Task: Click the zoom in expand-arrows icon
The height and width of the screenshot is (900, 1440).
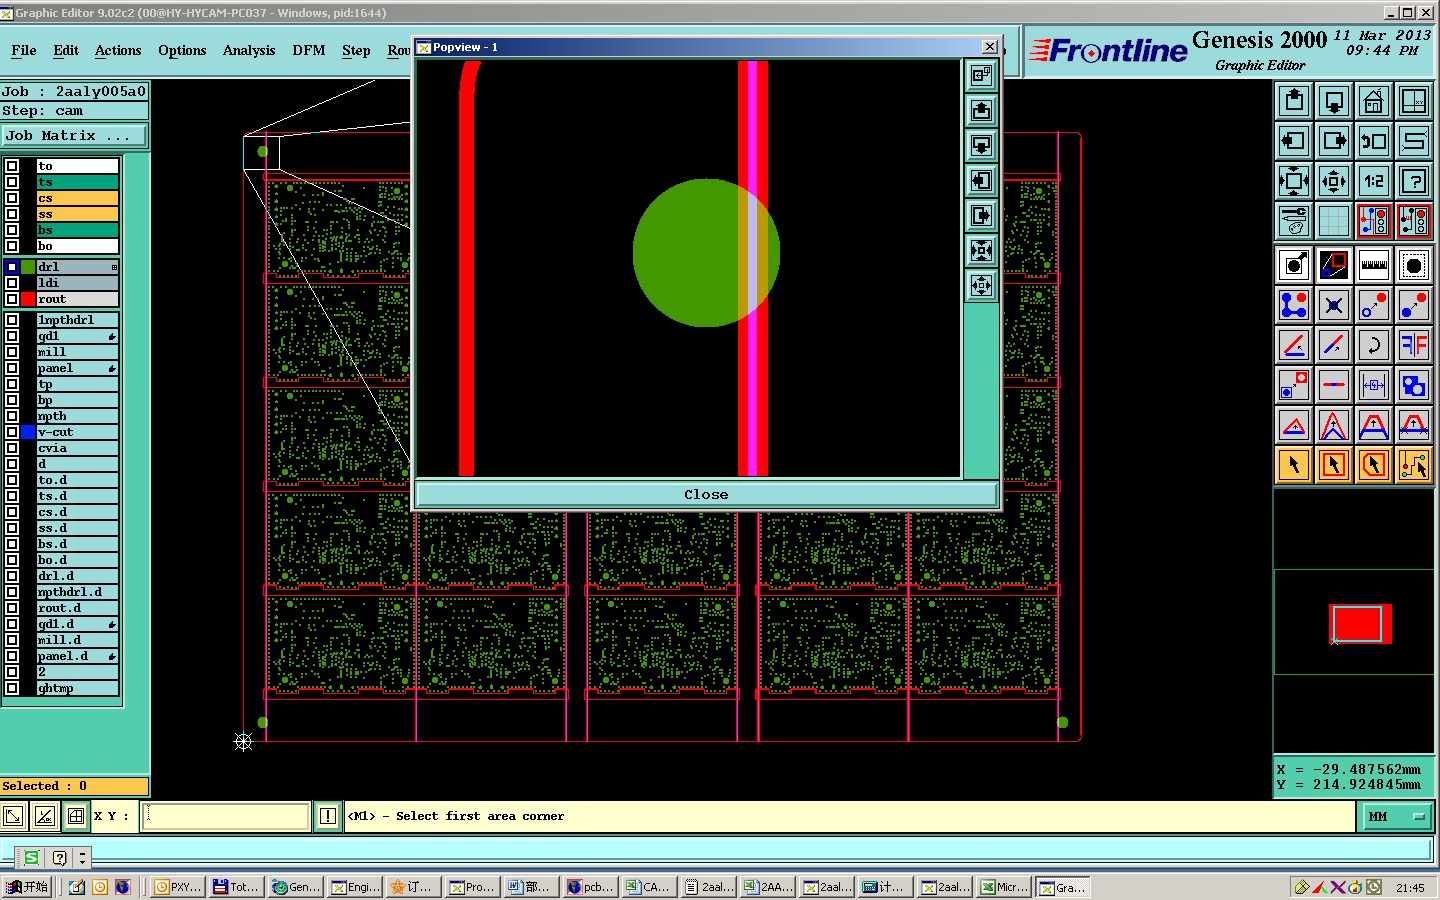Action: coord(1294,181)
